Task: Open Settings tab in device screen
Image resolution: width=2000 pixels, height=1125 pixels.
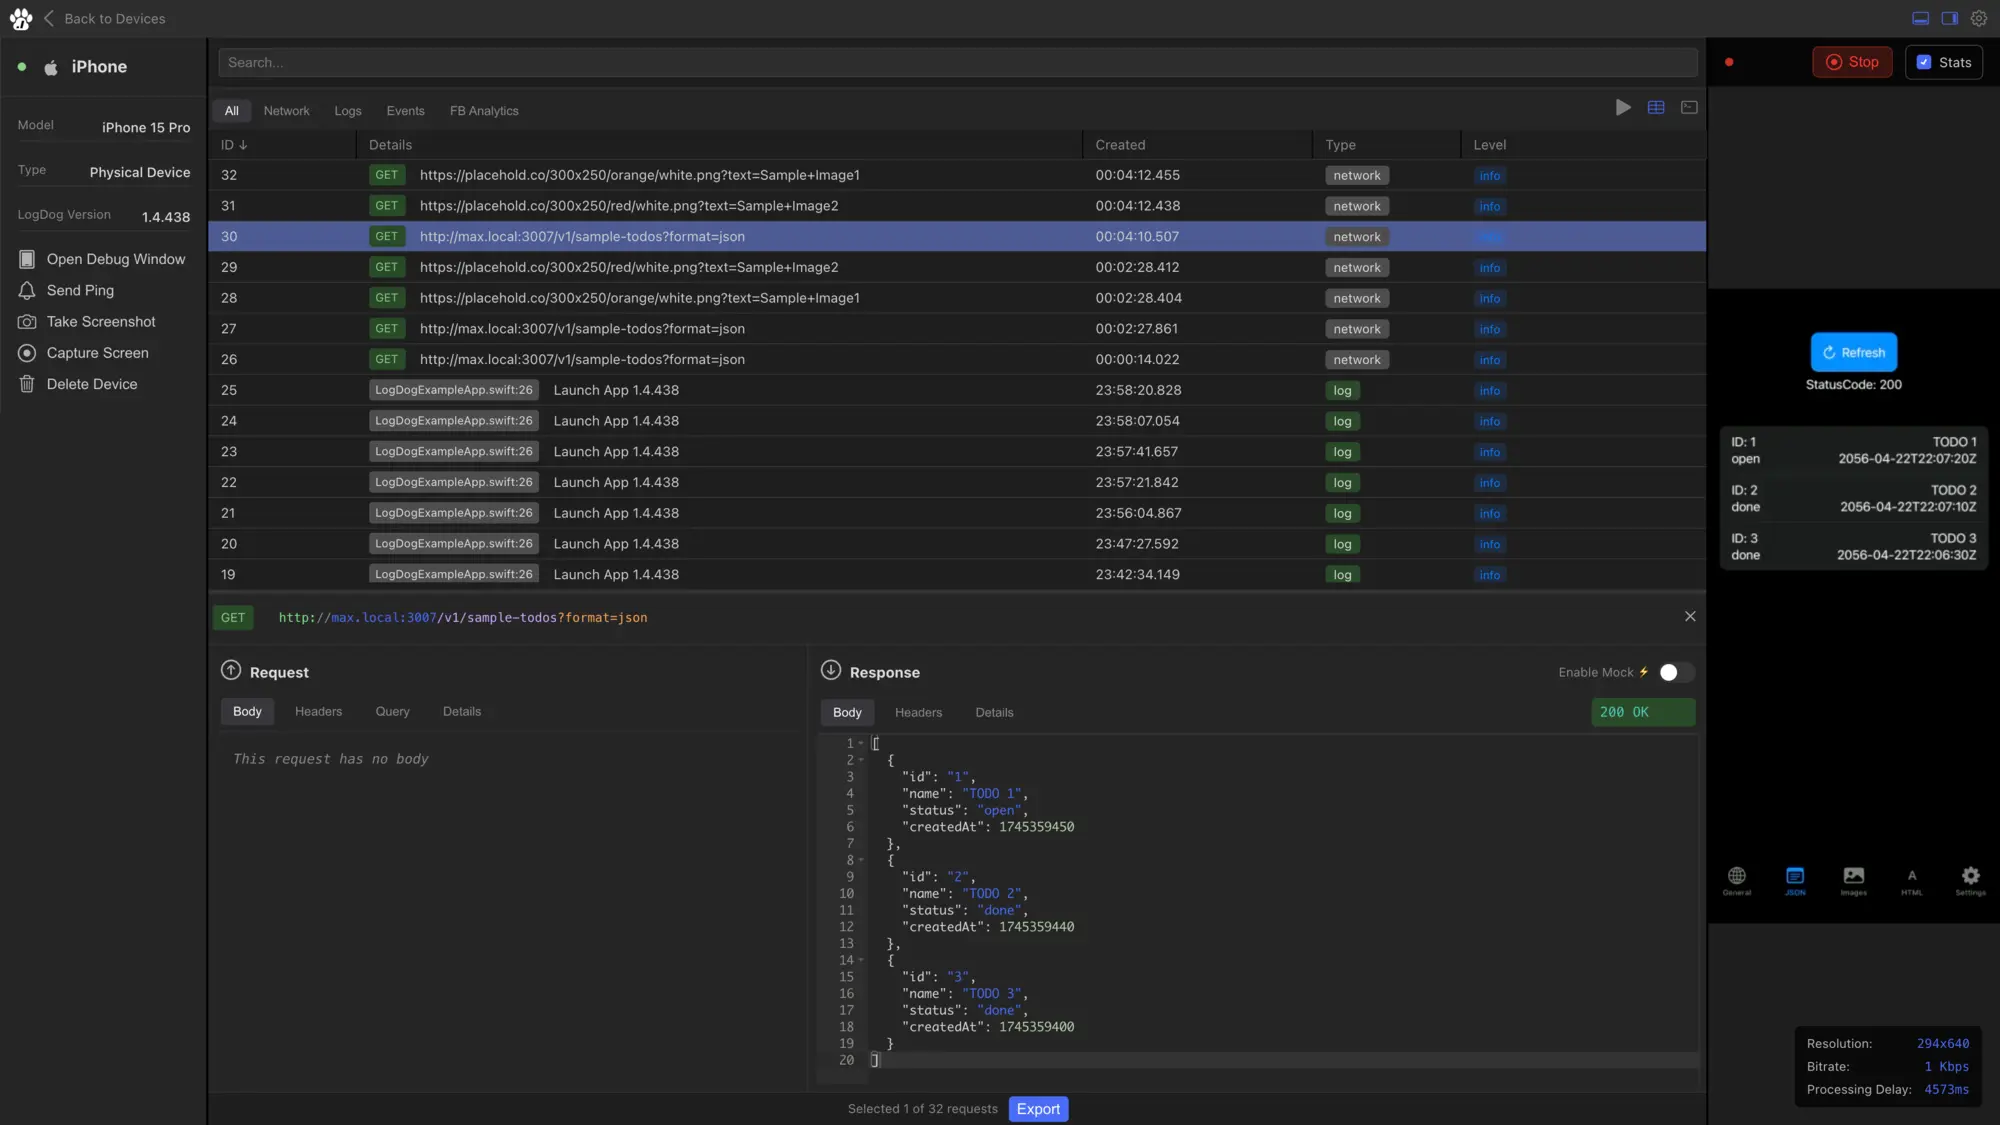Action: pos(1970,880)
